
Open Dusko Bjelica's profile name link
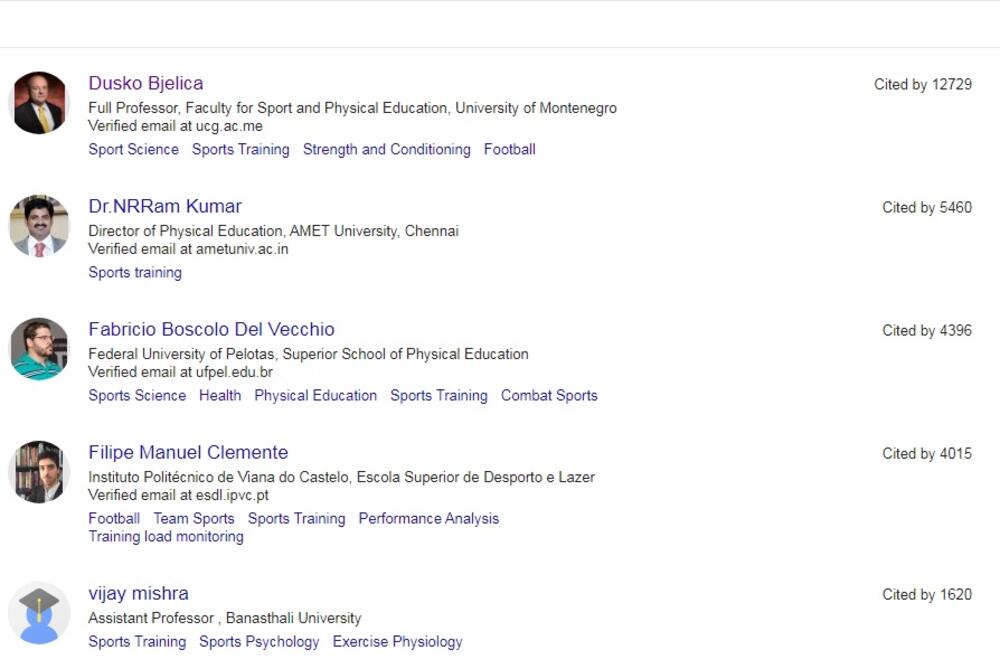pyautogui.click(x=145, y=83)
